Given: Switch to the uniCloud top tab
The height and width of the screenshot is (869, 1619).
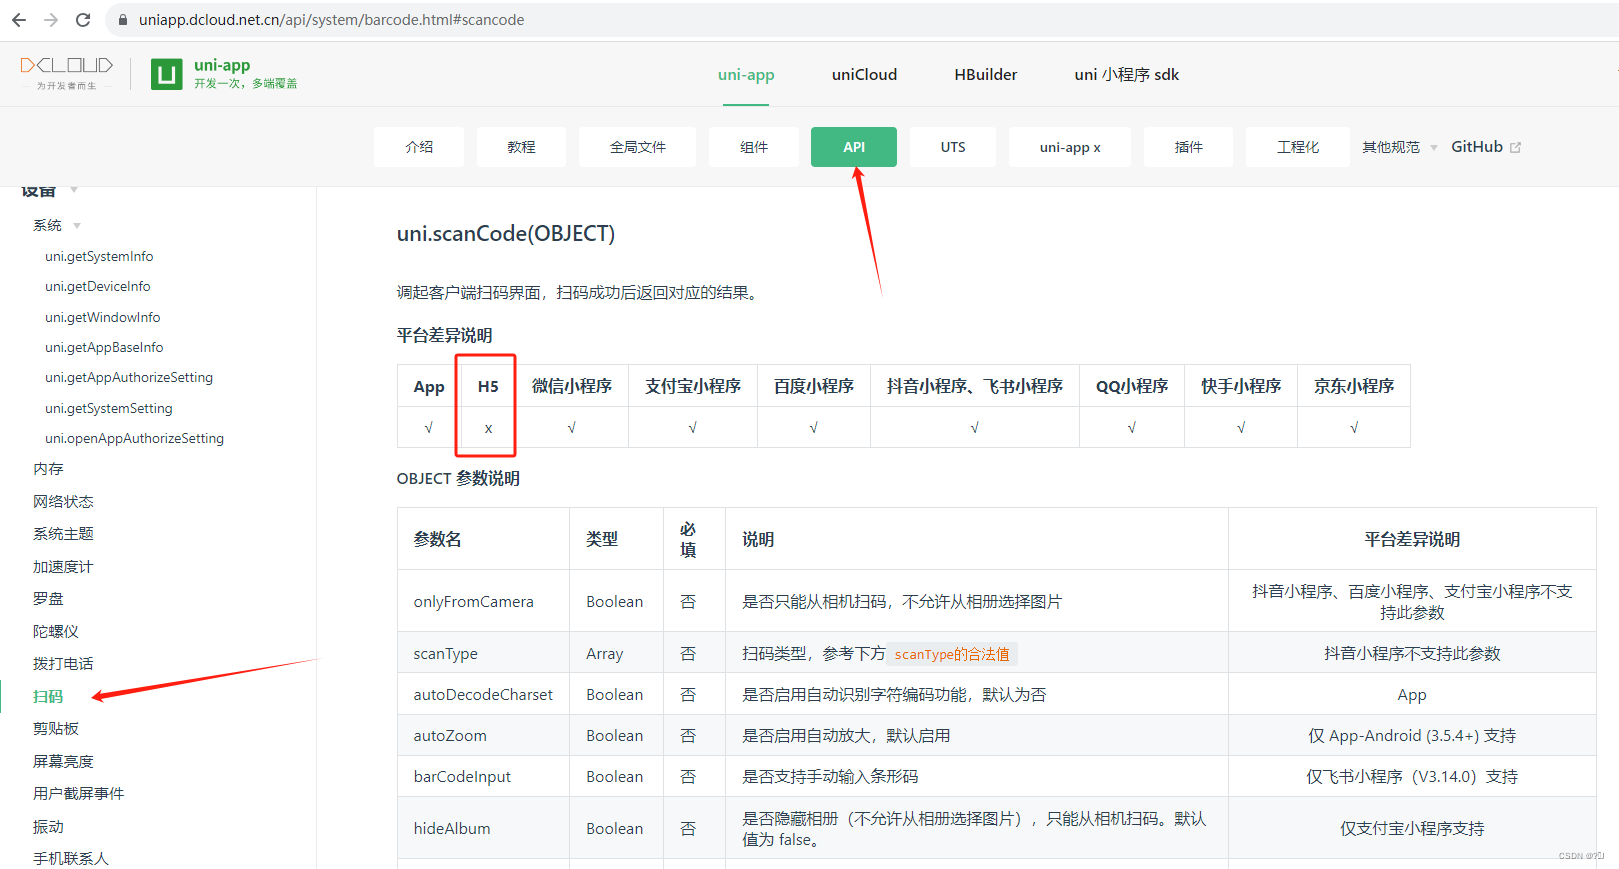Looking at the screenshot, I should pos(864,75).
